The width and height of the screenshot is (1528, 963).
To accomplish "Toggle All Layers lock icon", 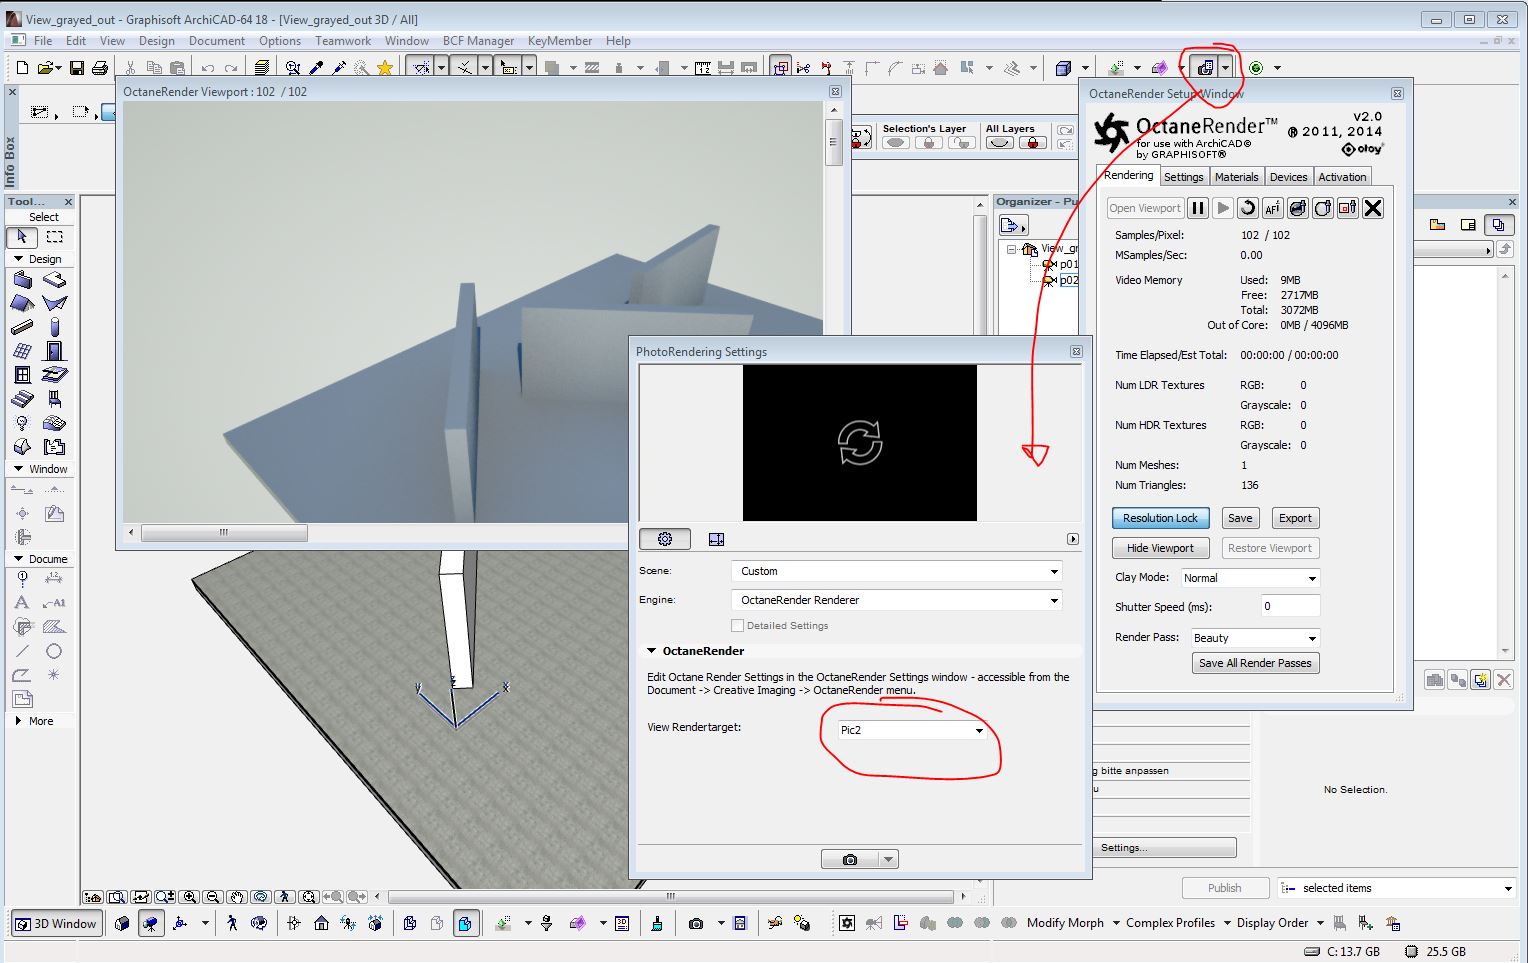I will coord(1033,143).
